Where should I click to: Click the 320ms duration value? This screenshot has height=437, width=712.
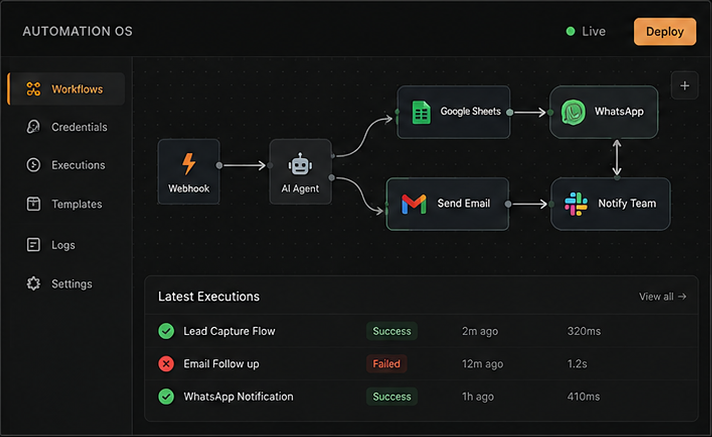pyautogui.click(x=584, y=331)
